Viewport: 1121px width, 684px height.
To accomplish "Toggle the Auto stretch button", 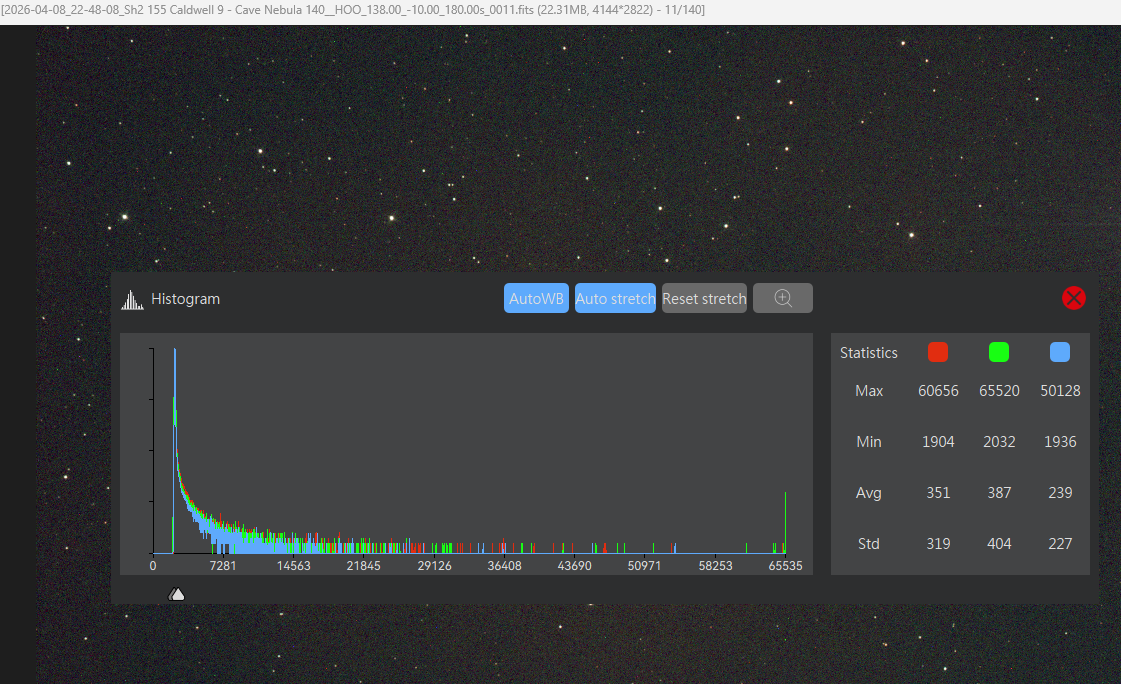I will [616, 299].
